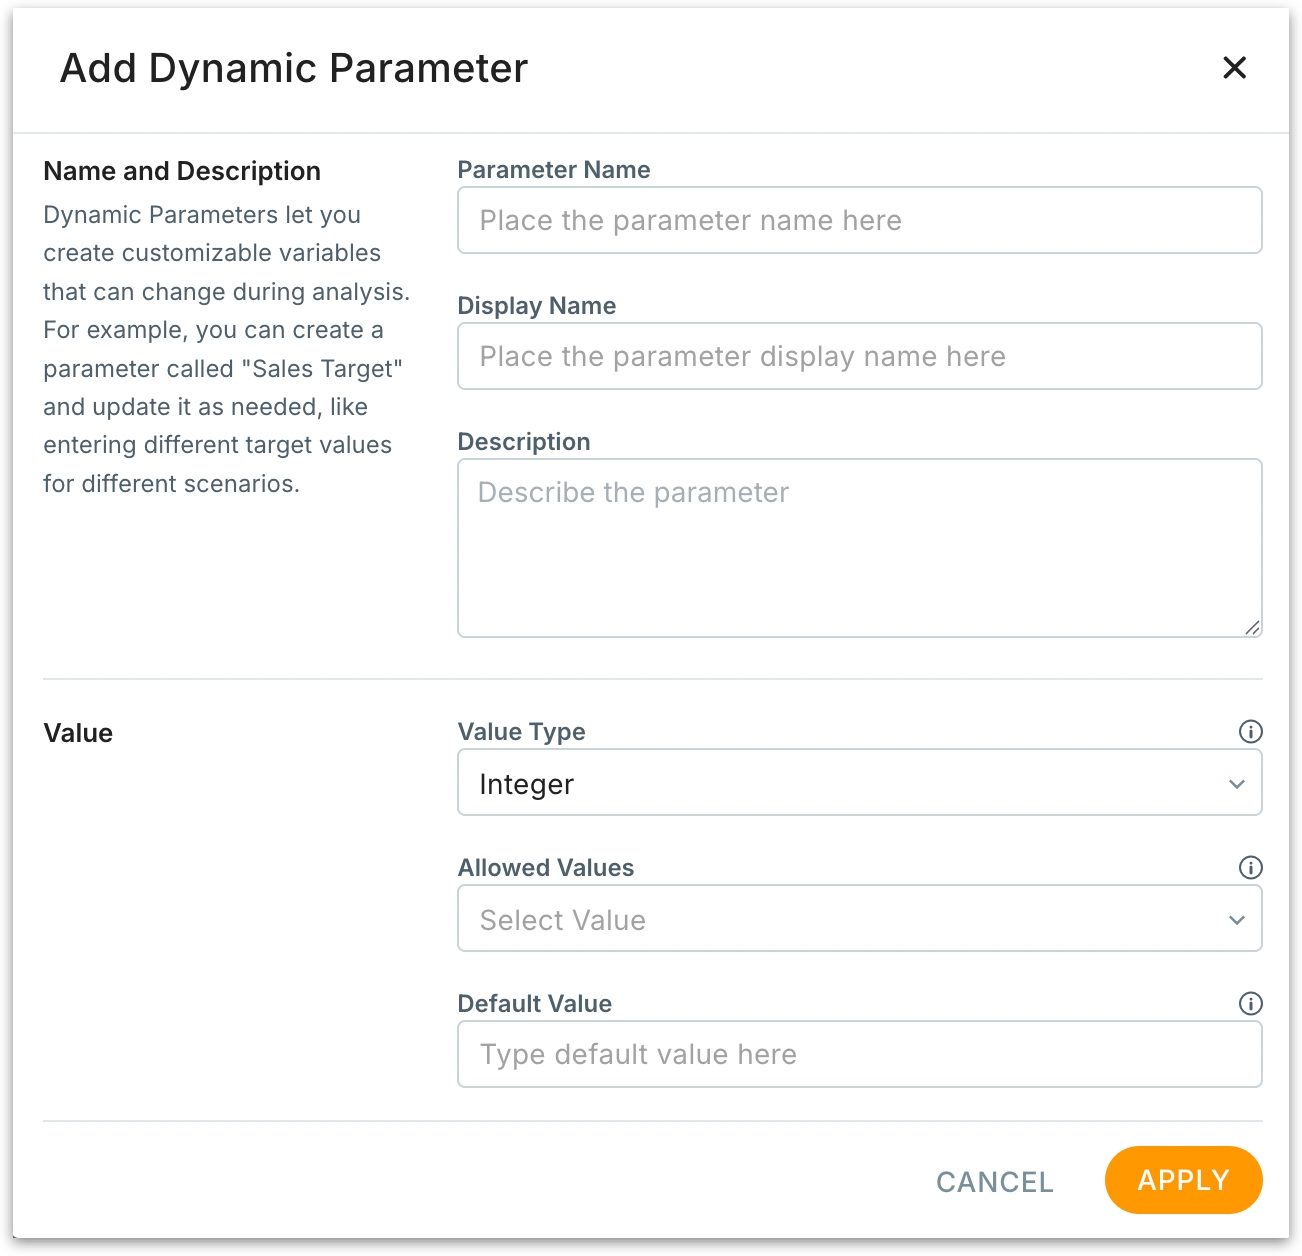Click the Display Name field label
Viewport: 1302px width, 1256px height.
pyautogui.click(x=537, y=306)
